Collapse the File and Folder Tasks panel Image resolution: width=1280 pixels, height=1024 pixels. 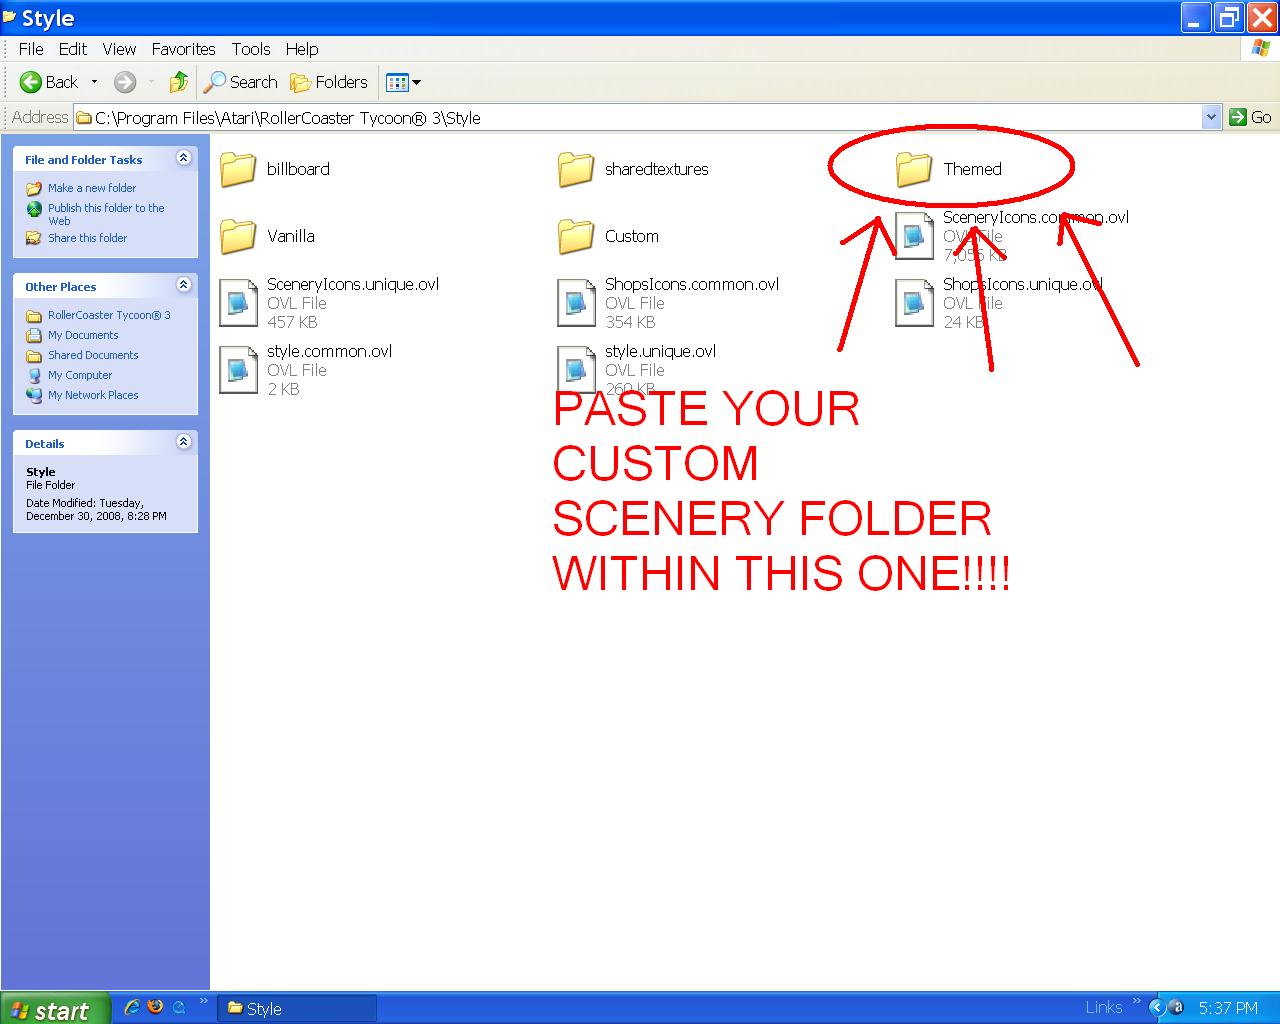183,158
